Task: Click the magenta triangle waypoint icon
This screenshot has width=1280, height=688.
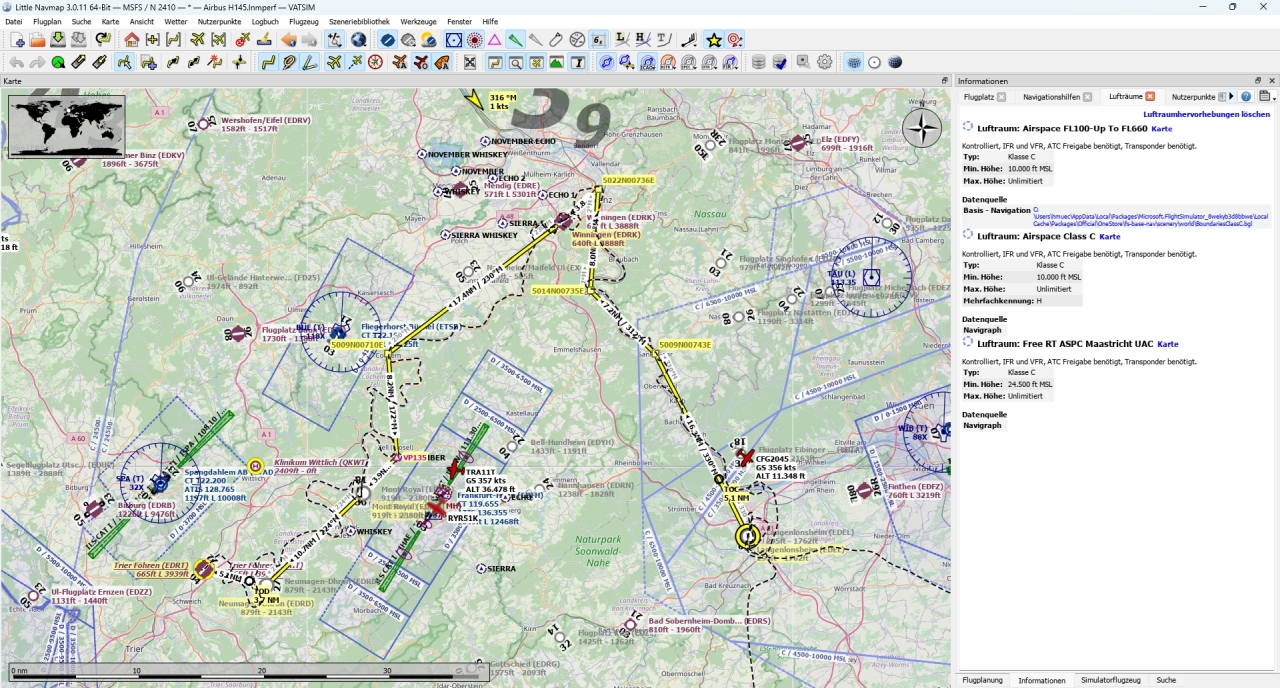Action: 494,40
